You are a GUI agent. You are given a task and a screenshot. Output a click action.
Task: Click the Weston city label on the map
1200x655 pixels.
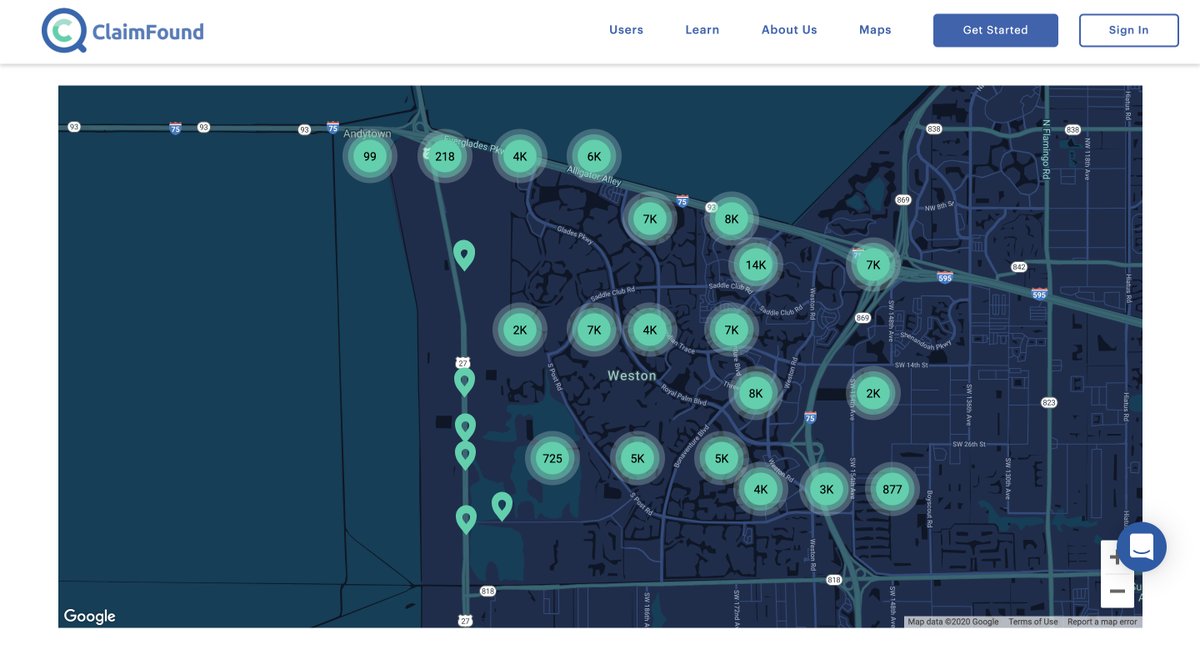point(632,376)
